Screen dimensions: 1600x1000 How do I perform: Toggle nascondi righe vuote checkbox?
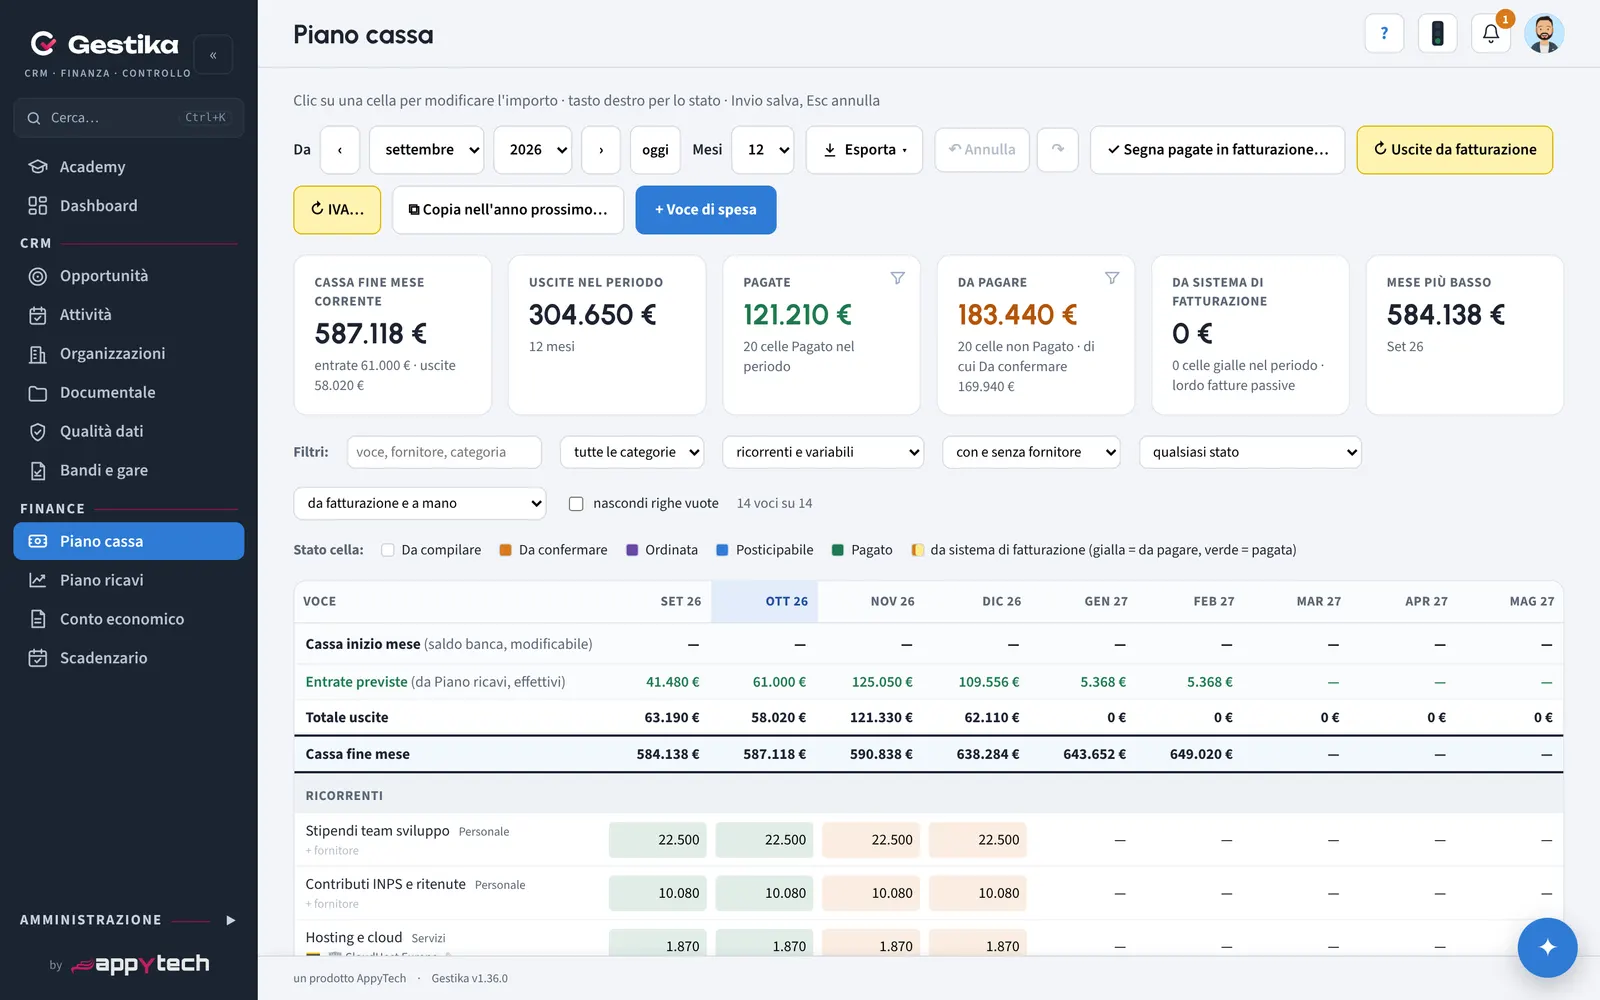576,504
